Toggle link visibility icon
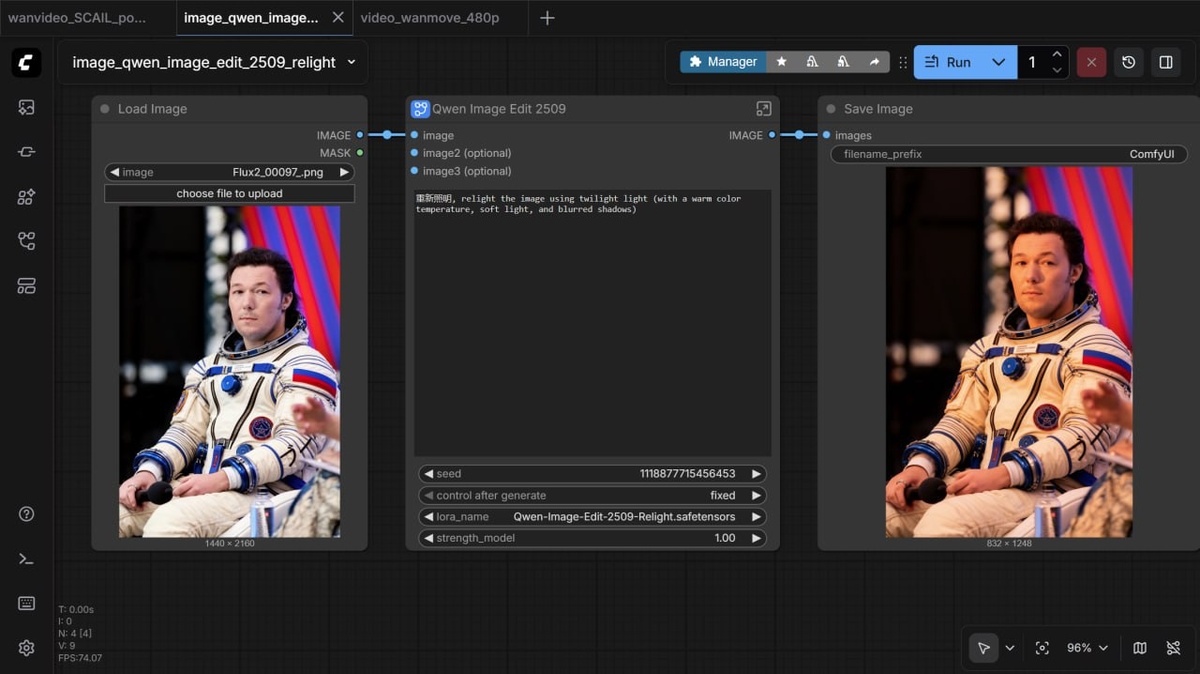This screenshot has width=1200, height=674. (x=1173, y=648)
